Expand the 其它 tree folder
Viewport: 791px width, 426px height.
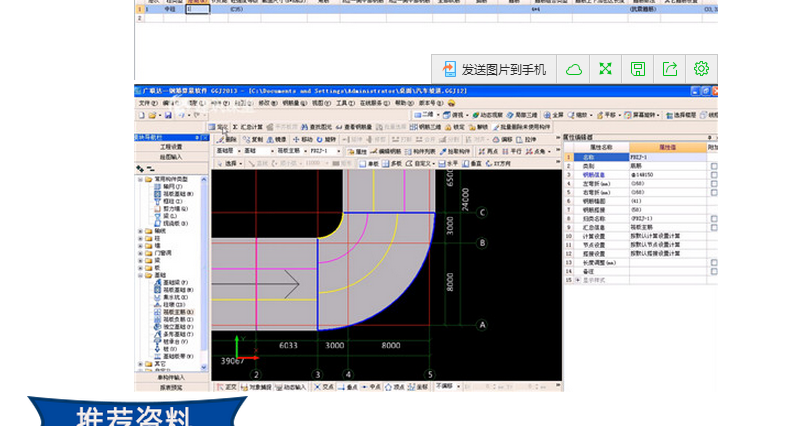[x=141, y=363]
